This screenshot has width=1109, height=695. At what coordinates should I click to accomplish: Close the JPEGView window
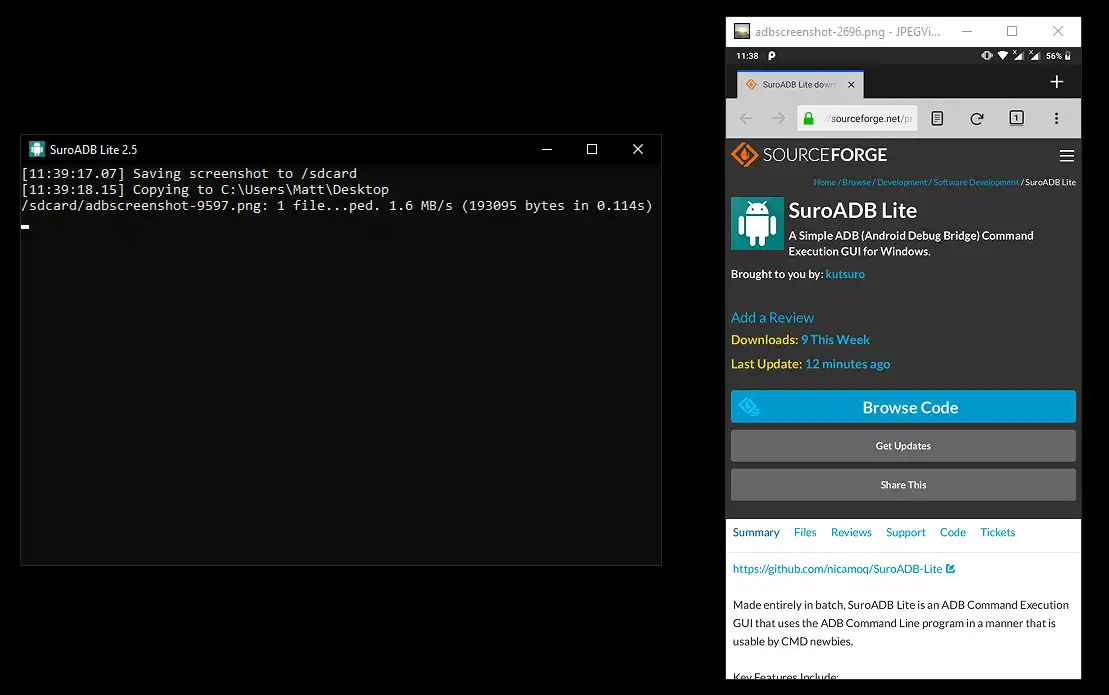pyautogui.click(x=1058, y=31)
